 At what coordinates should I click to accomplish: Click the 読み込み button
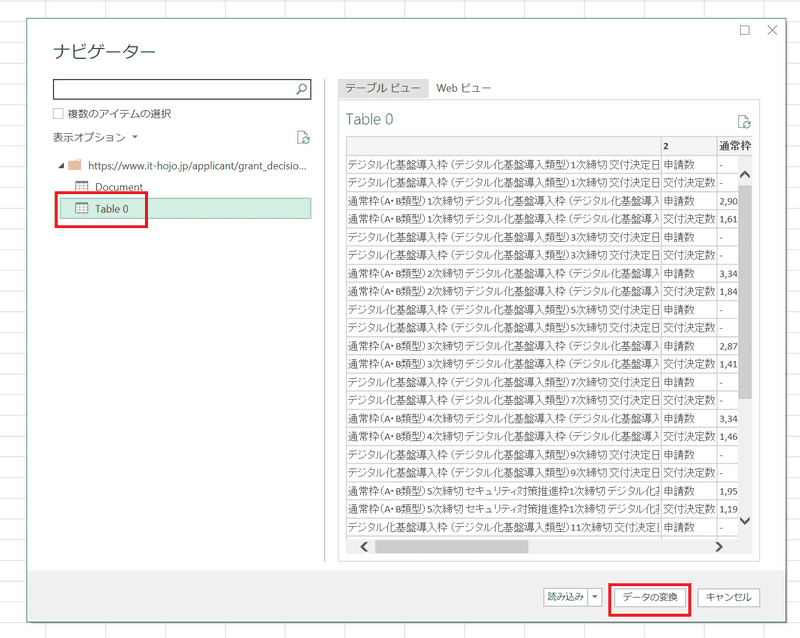click(x=563, y=597)
